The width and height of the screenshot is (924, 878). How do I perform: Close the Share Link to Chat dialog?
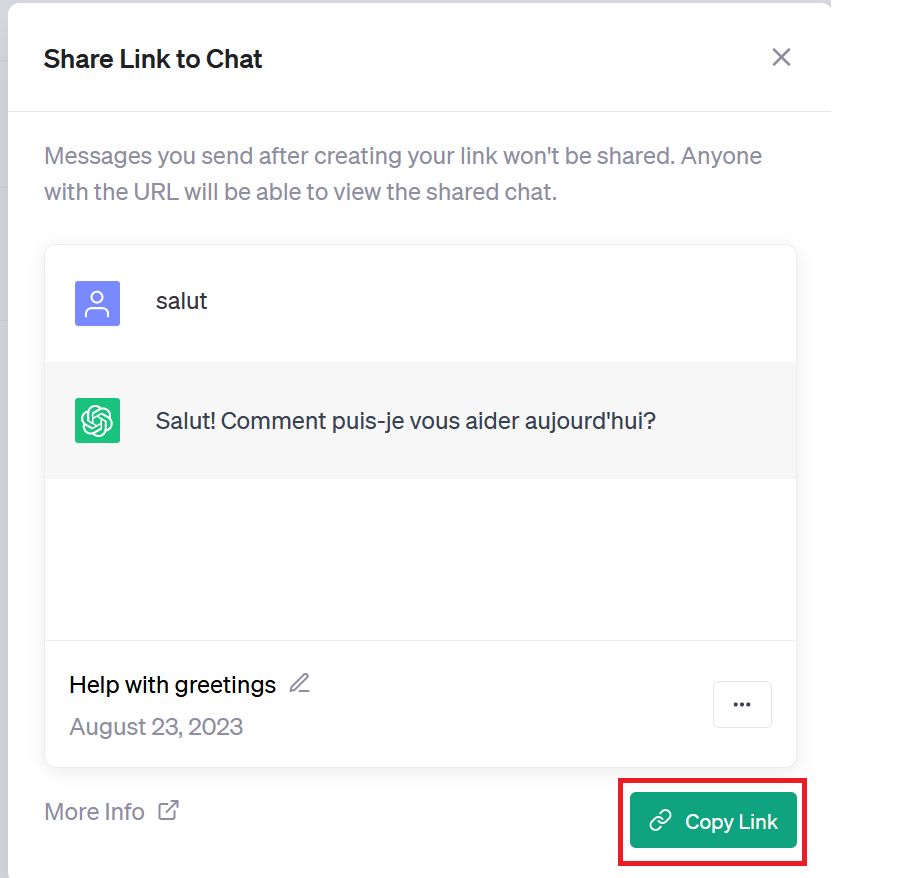tap(781, 57)
